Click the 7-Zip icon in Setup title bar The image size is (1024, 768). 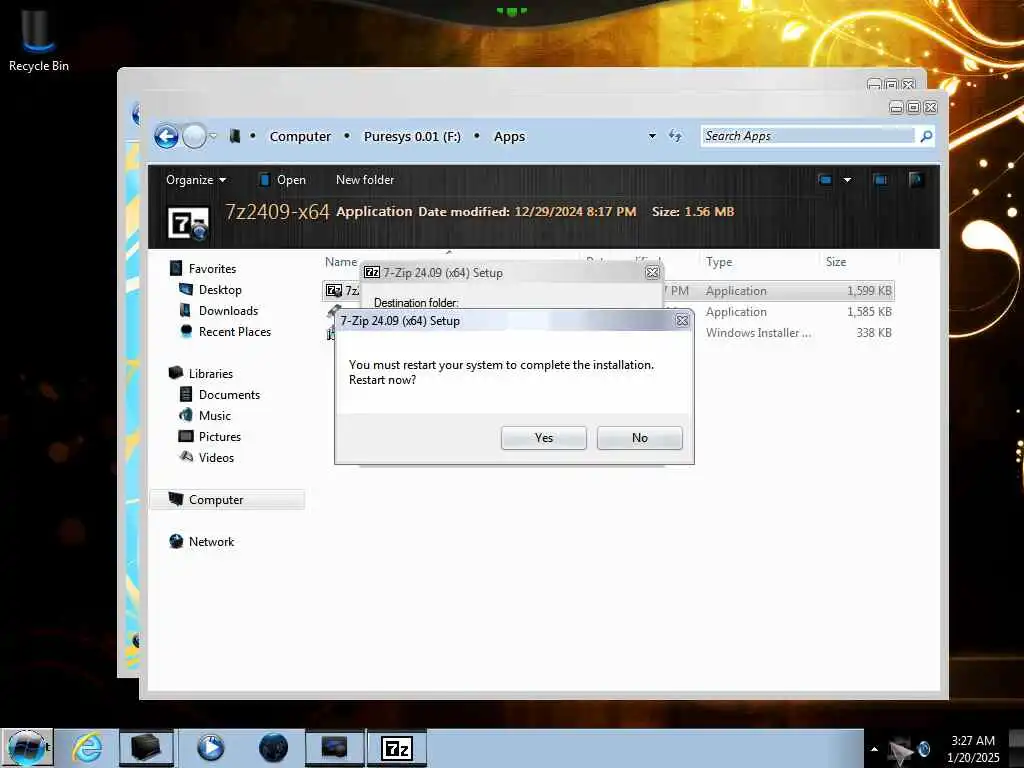(x=372, y=272)
